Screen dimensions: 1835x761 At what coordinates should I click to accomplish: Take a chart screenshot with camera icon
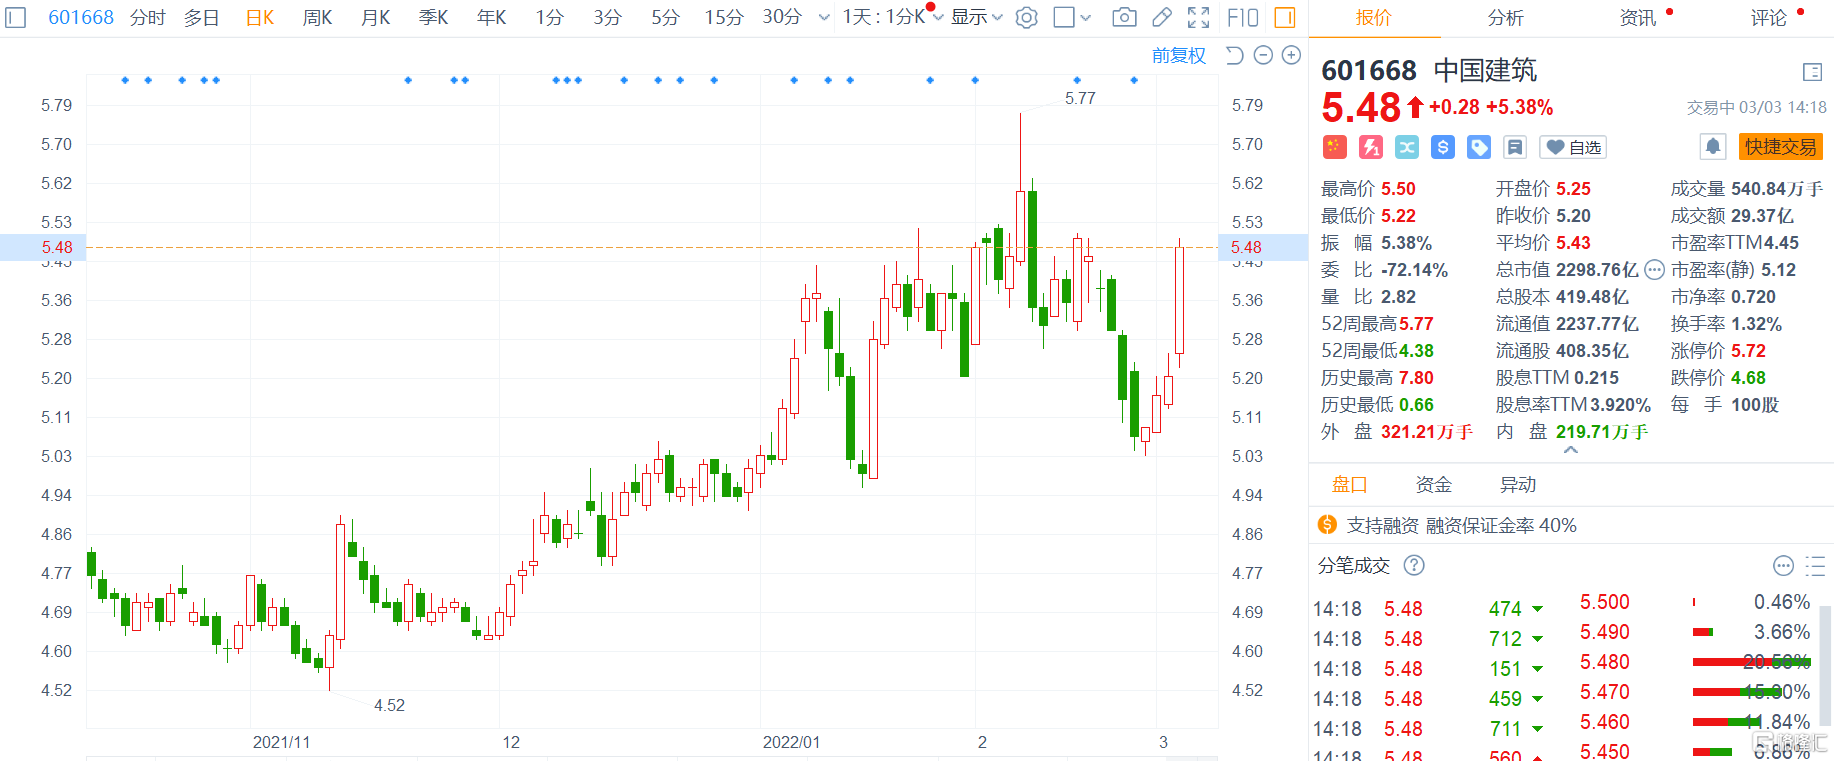(1124, 18)
